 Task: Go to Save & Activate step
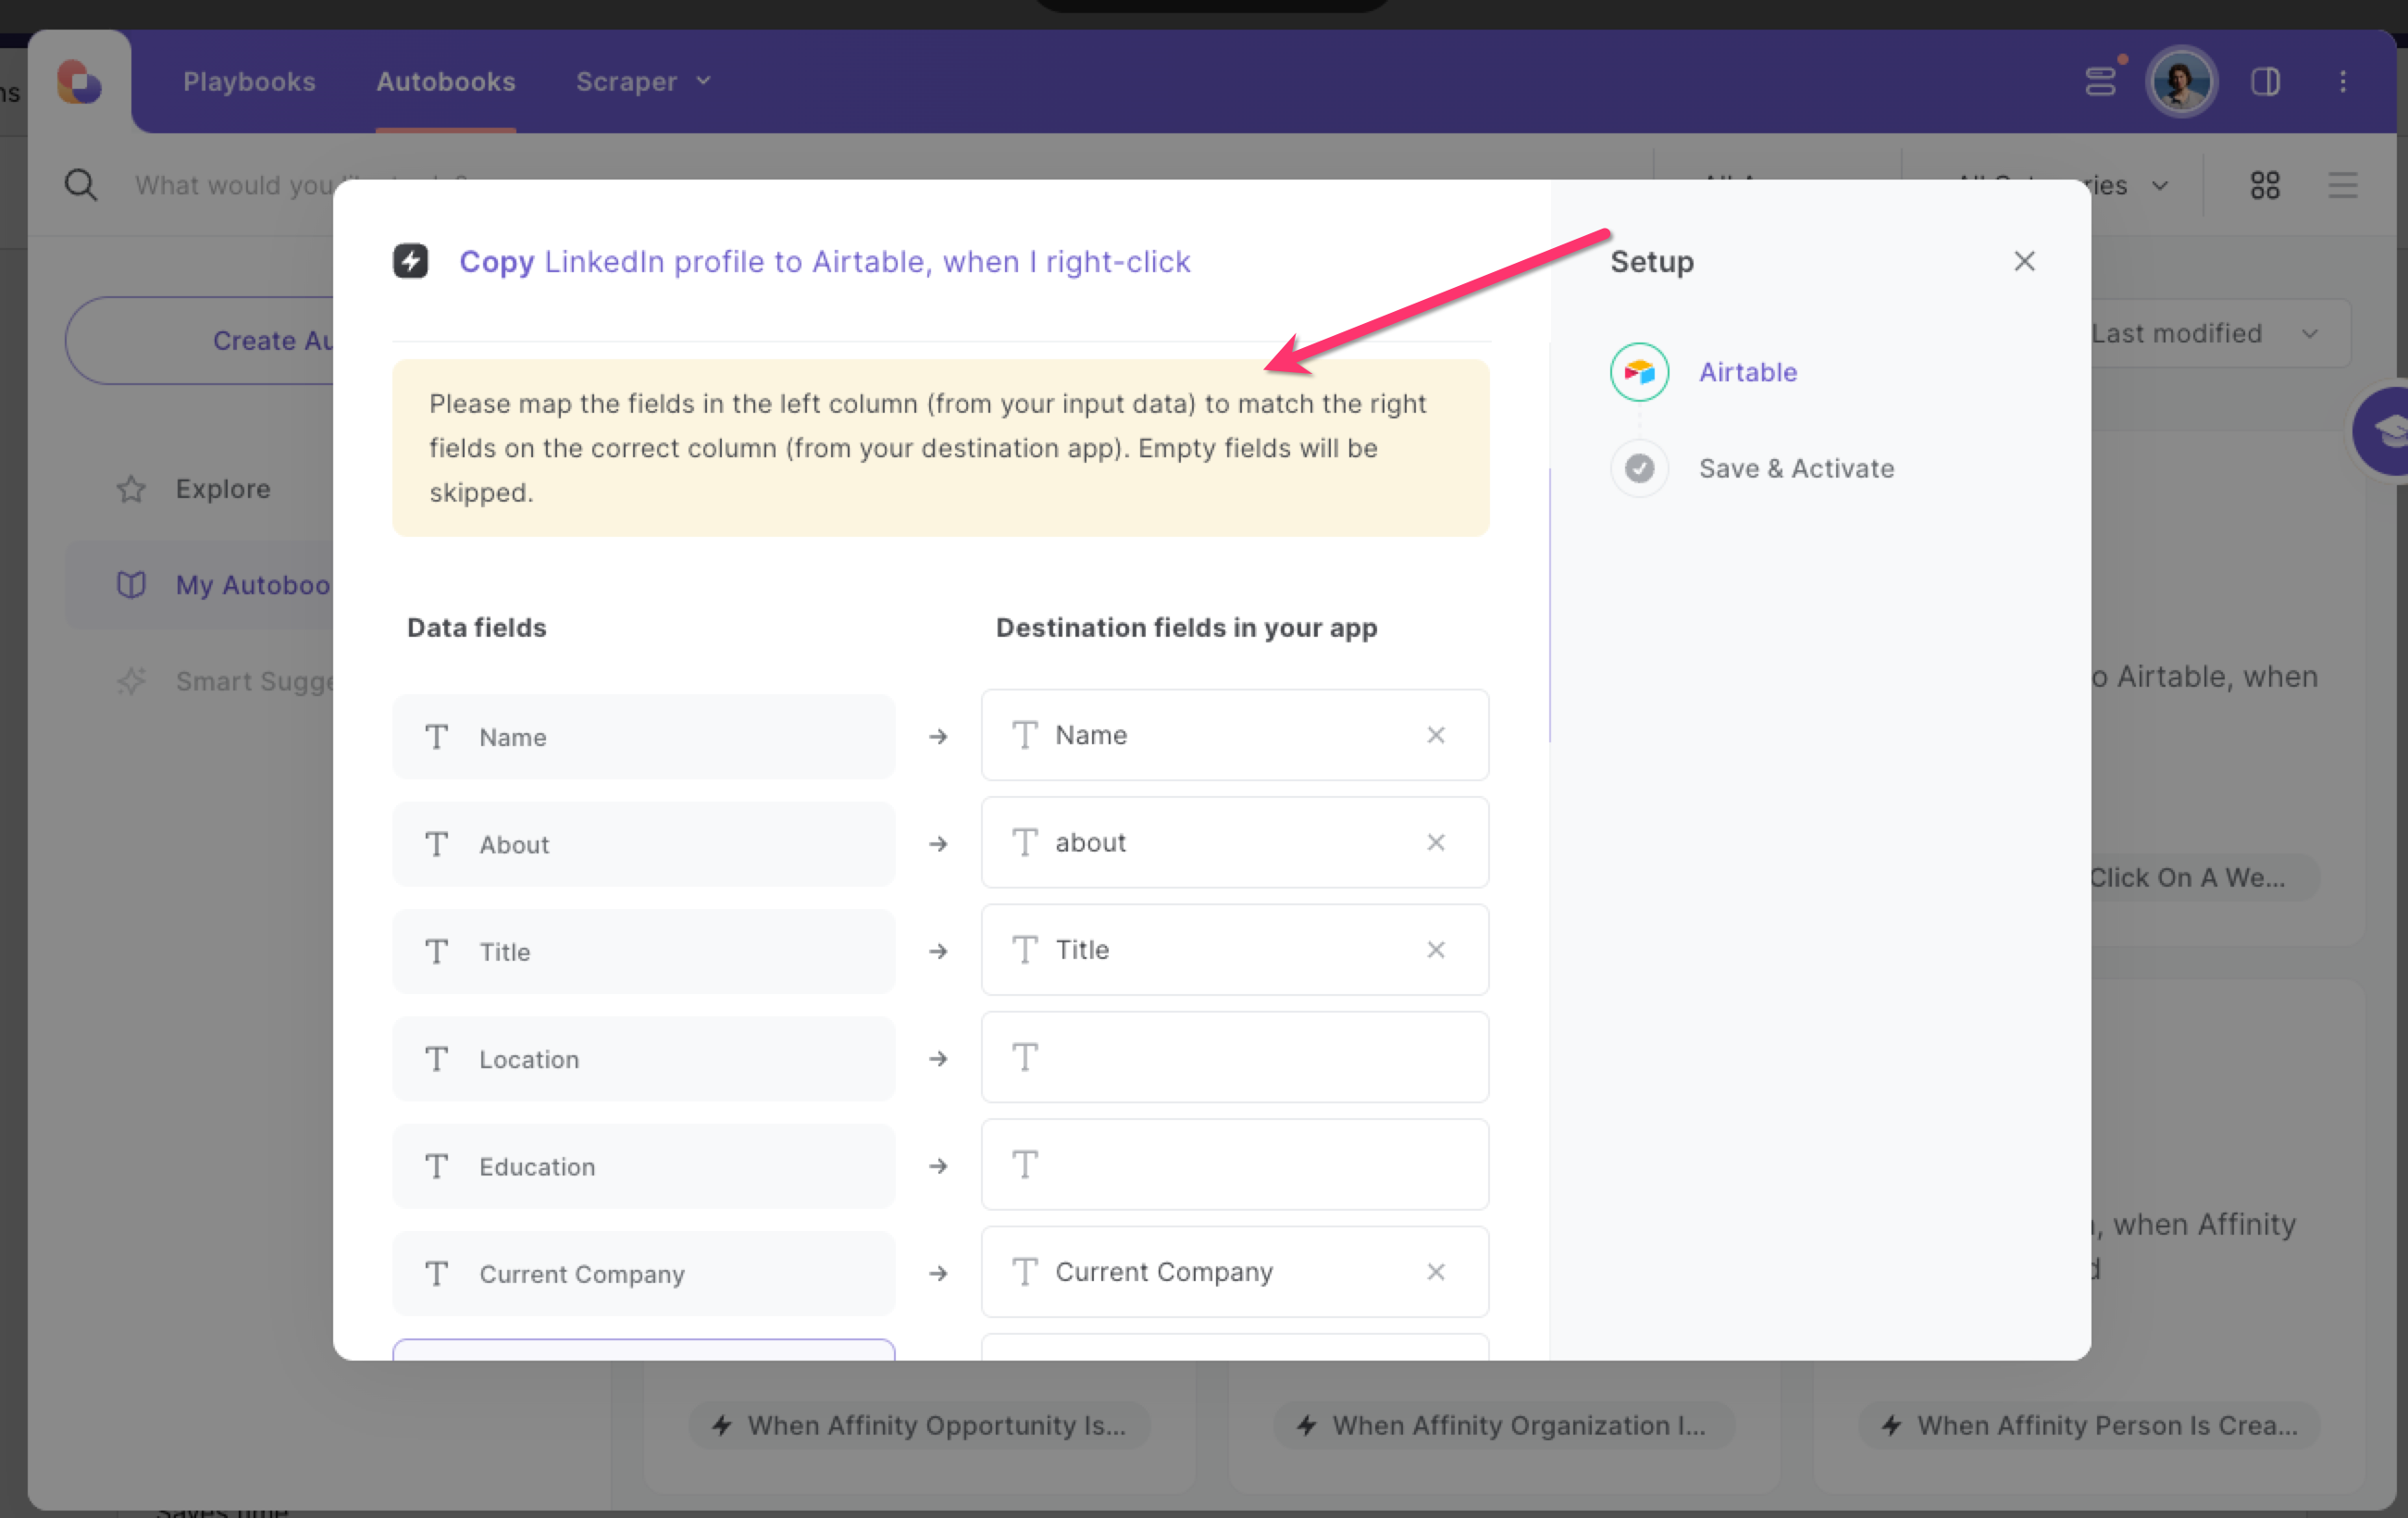click(x=1796, y=468)
